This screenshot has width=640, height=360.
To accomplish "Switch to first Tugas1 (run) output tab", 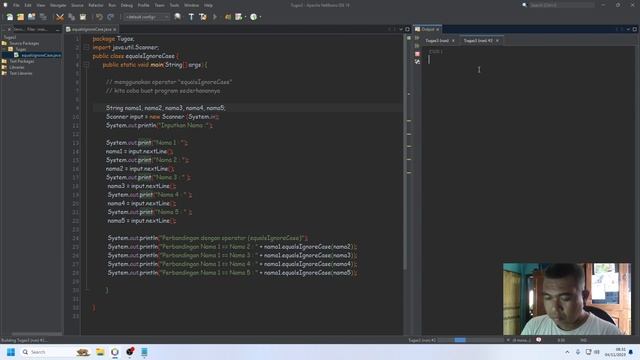I will pos(437,40).
